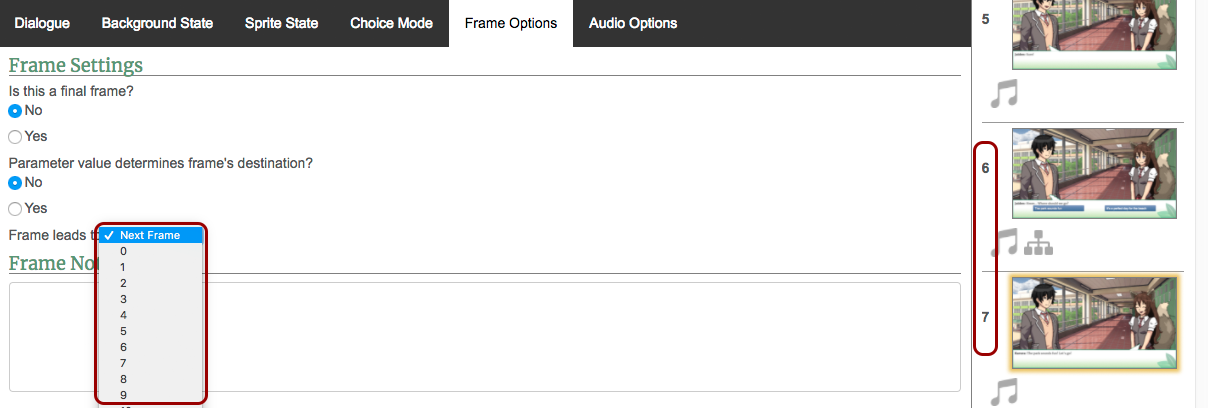Click music note icon below frame 5
The image size is (1208, 408).
pos(1004,95)
